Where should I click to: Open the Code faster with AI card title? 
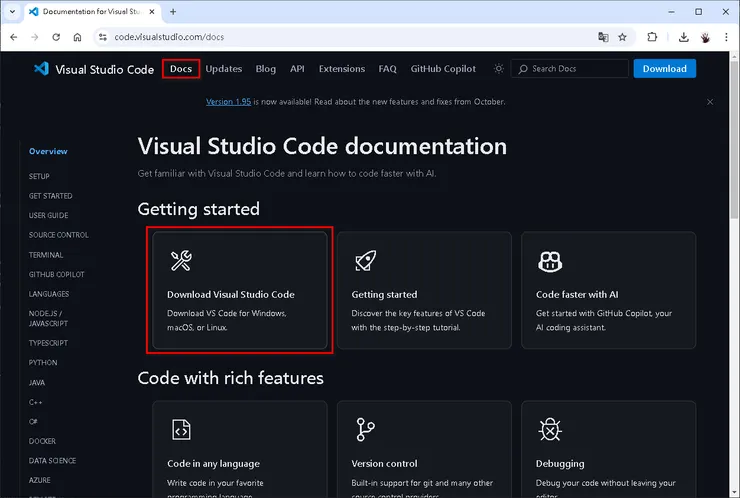point(577,295)
